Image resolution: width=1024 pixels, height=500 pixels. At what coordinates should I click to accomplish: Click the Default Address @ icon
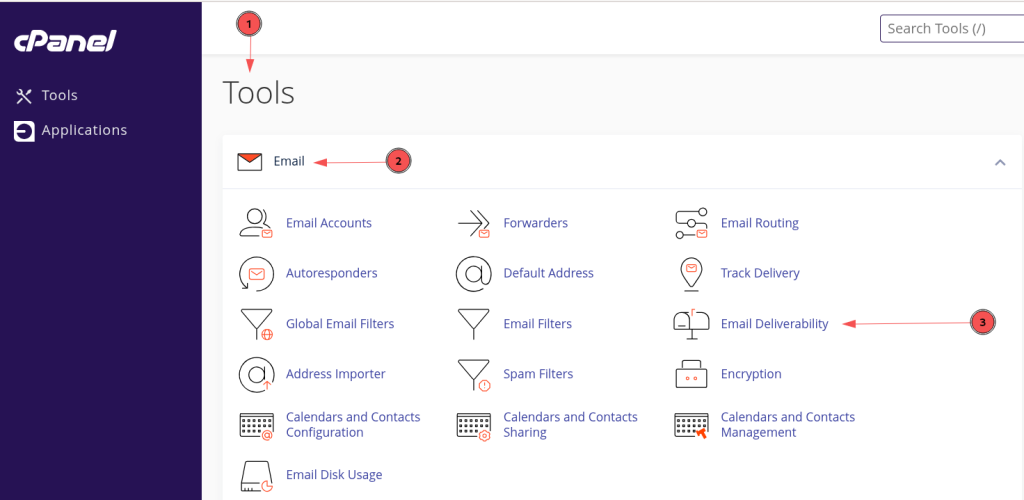[x=473, y=273]
